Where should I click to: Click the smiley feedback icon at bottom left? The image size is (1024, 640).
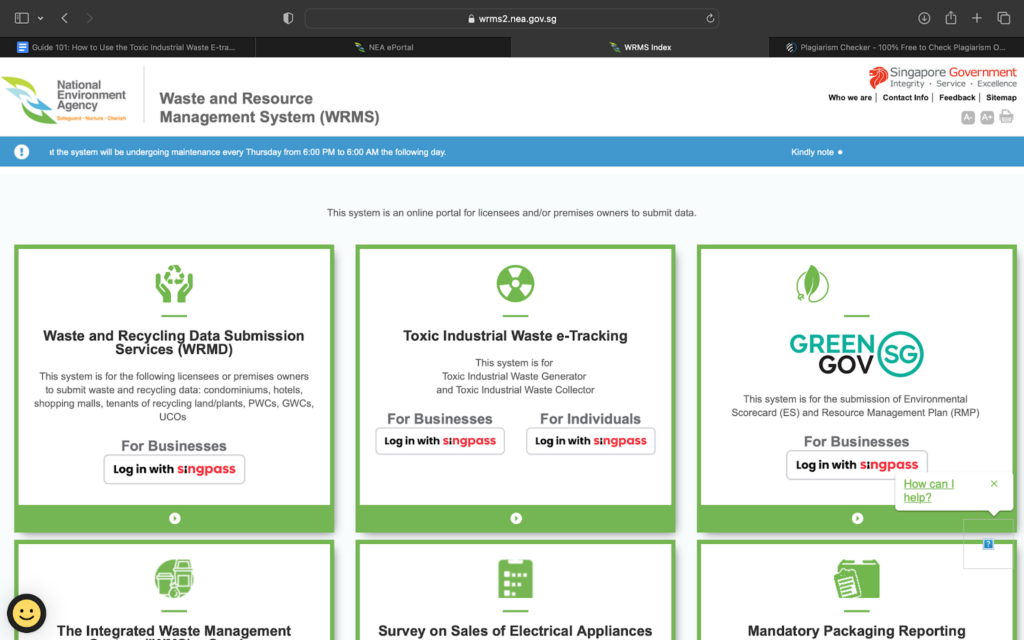coord(27,611)
